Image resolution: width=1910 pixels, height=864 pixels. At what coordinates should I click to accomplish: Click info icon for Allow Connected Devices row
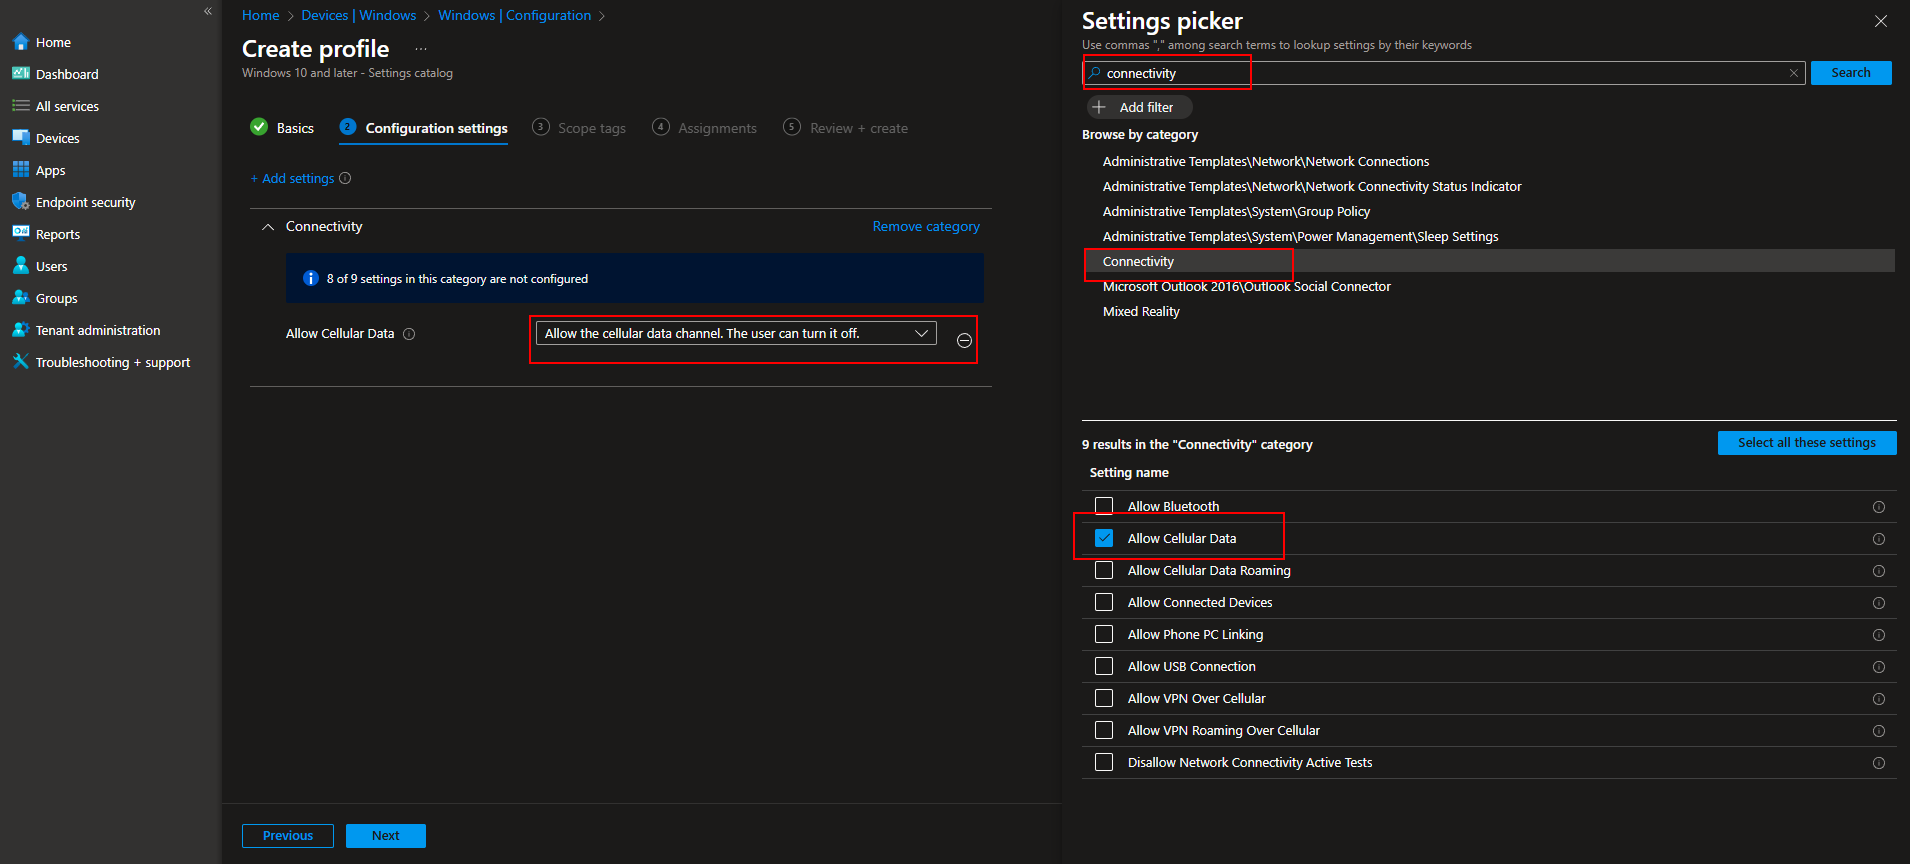click(x=1879, y=603)
